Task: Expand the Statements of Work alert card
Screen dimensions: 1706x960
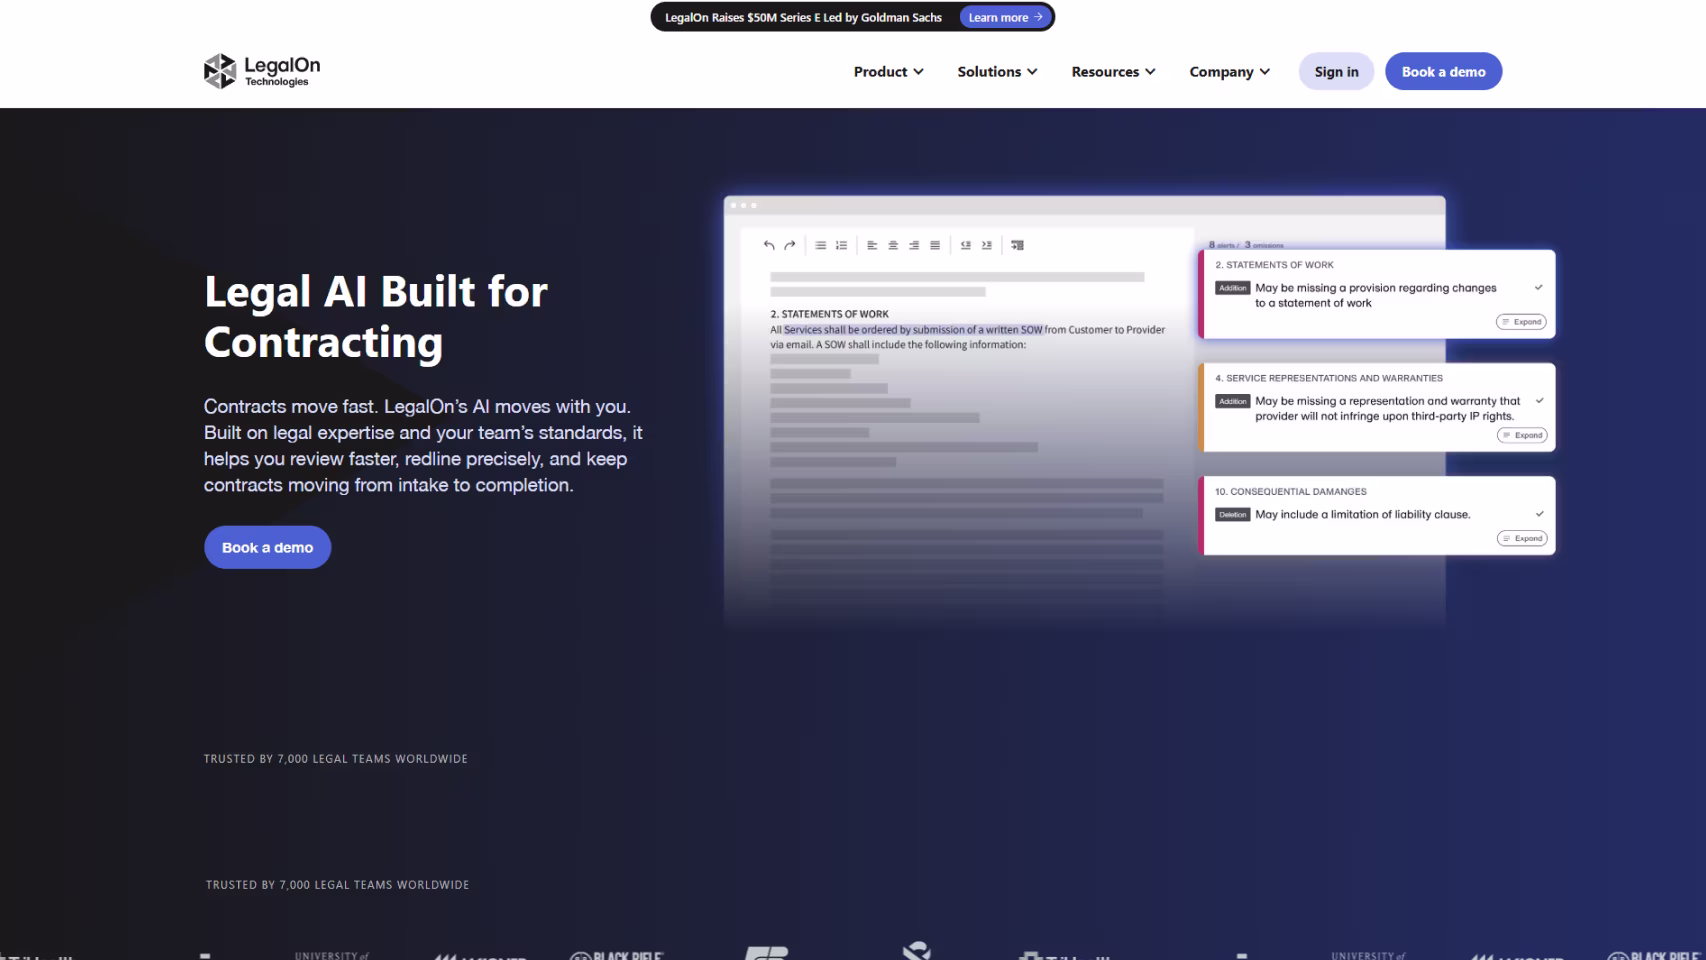Action: click(1521, 322)
